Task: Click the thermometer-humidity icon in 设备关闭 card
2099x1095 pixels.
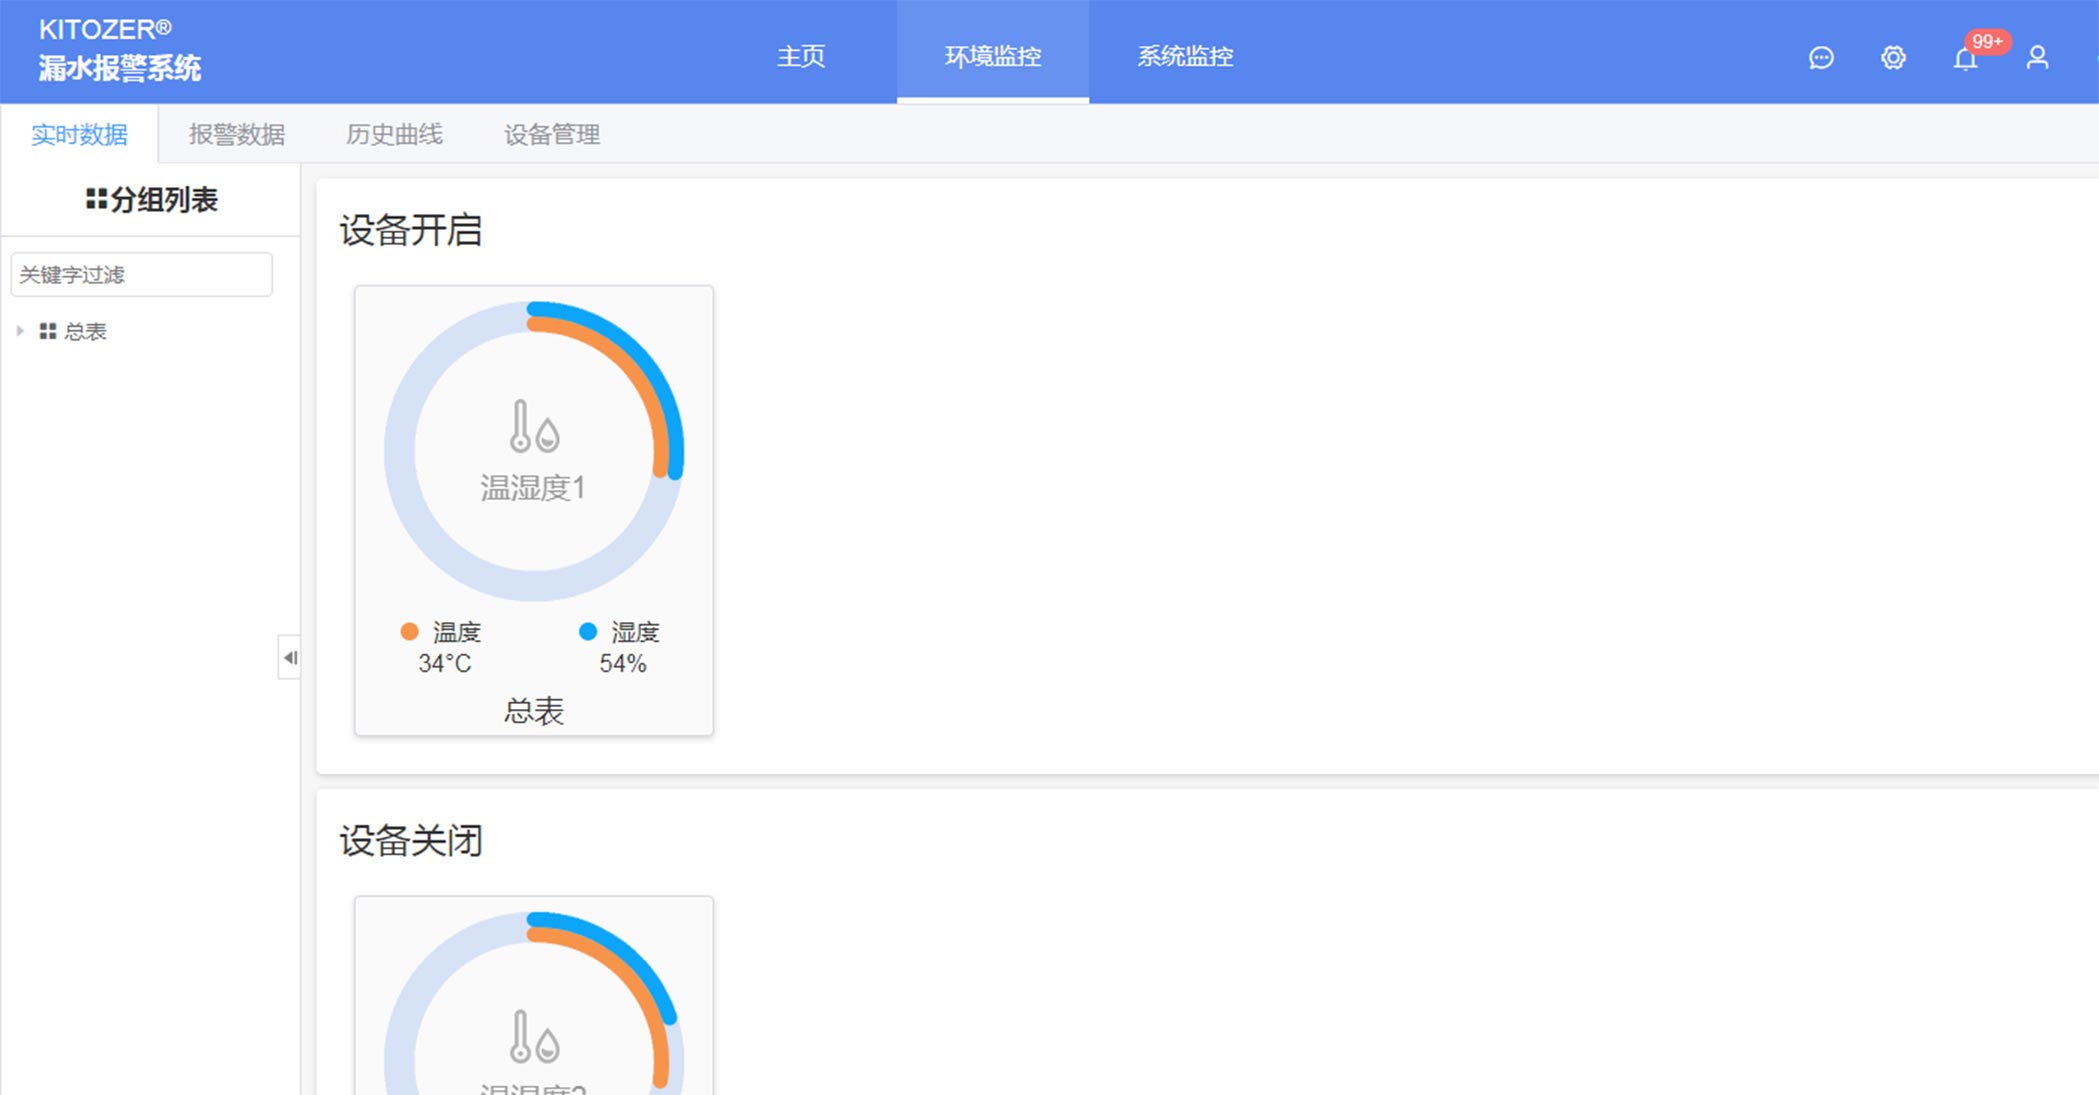Action: click(534, 1036)
